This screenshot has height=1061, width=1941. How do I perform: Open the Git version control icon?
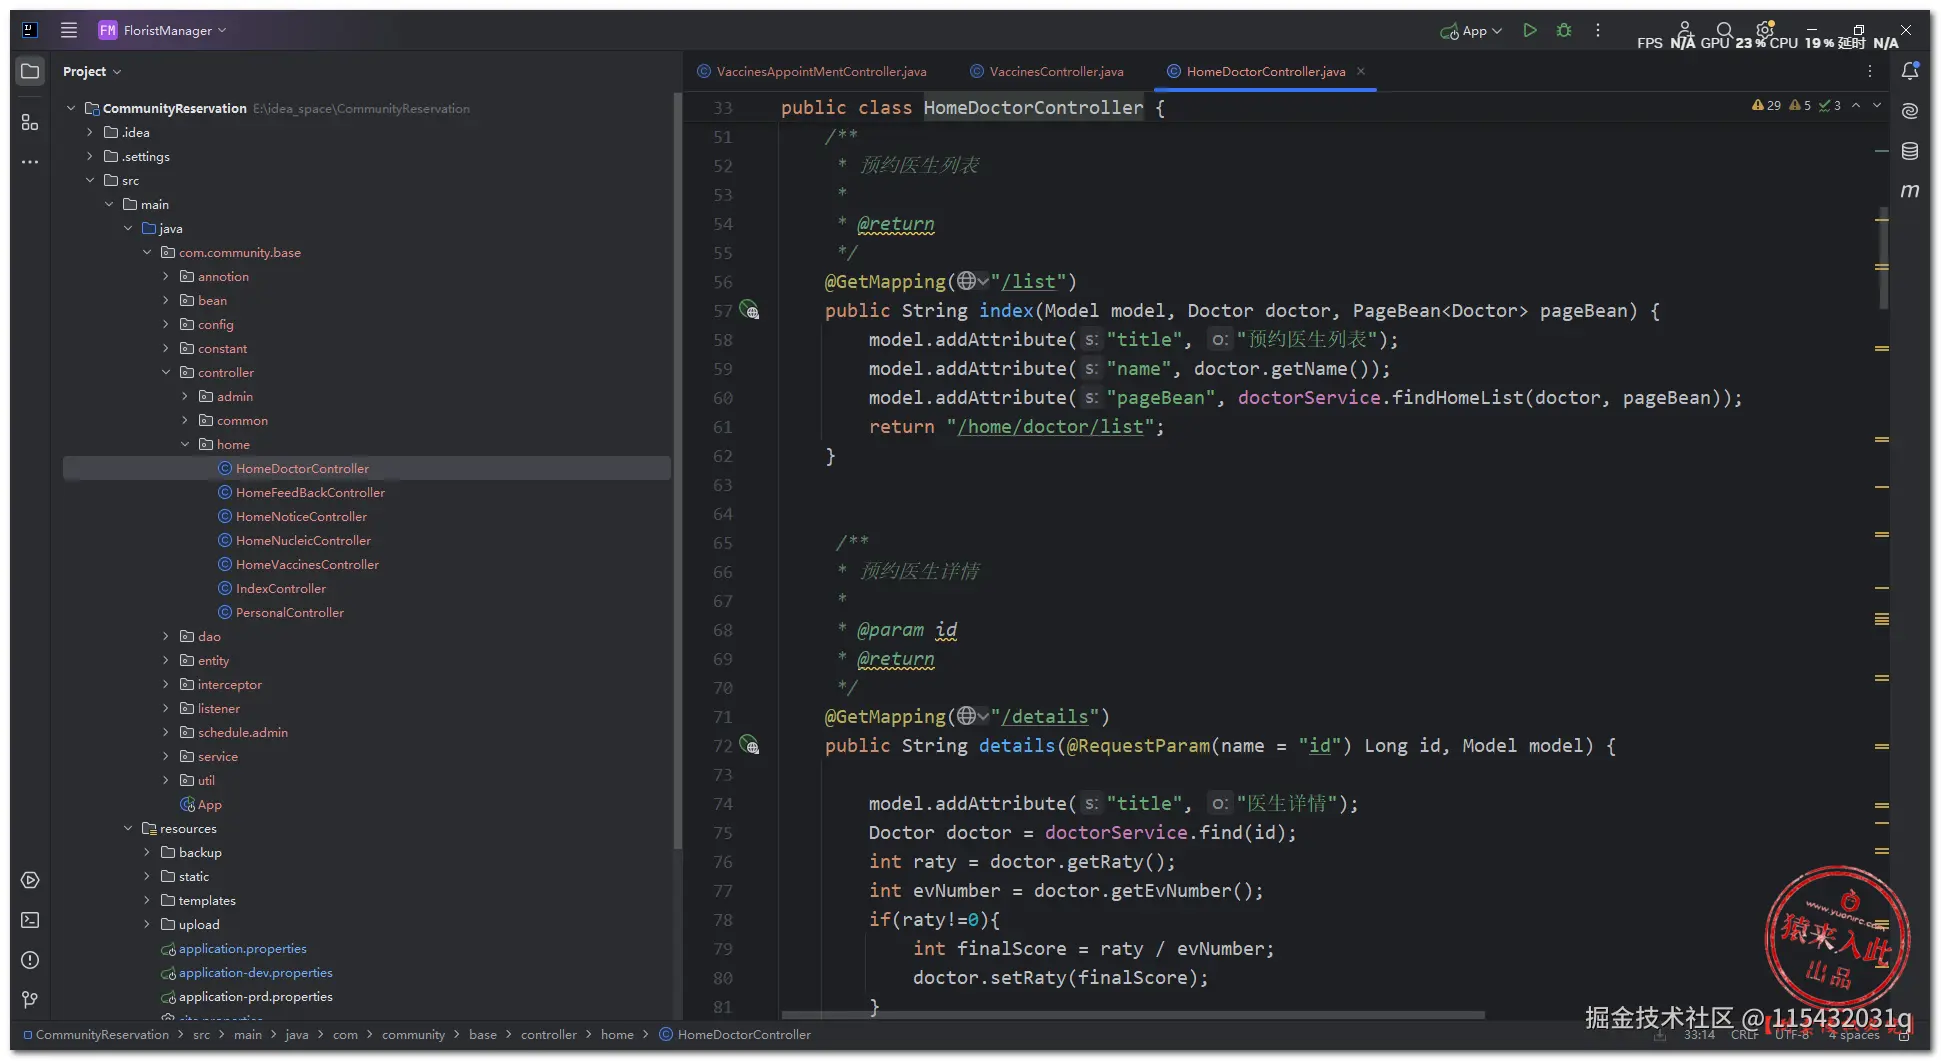tap(30, 1000)
